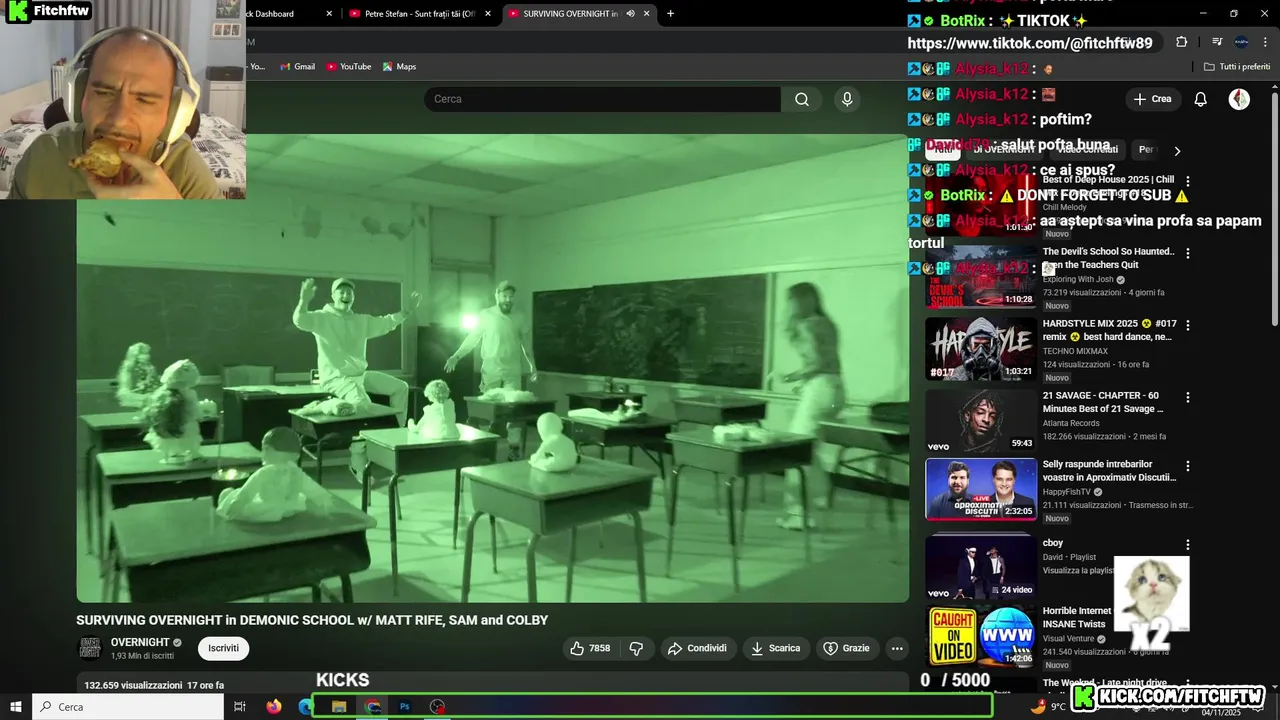
Task: Launch Firefox from the taskbar
Action: pyautogui.click(x=274, y=707)
